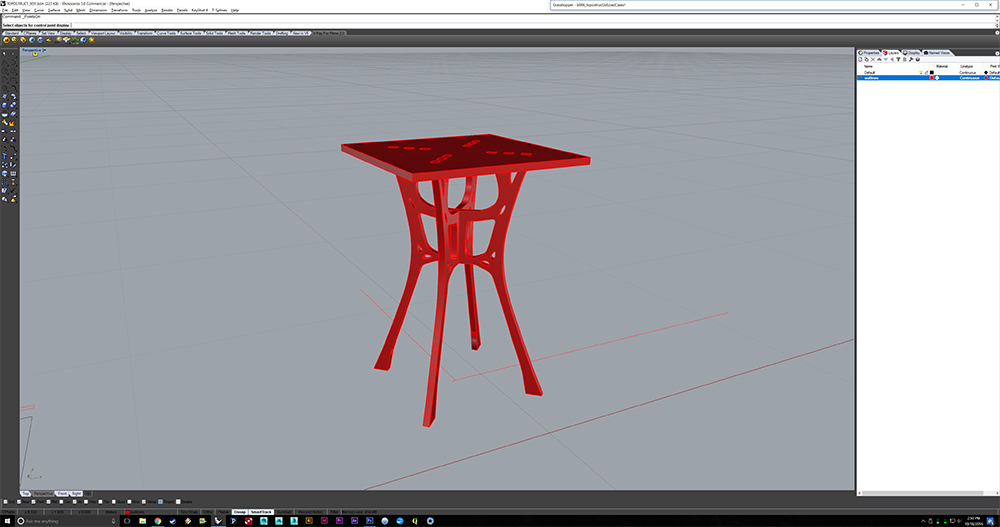Viewport: 1000px width, 527px height.
Task: Click the Cortana Ask me anything box
Action: [67, 521]
